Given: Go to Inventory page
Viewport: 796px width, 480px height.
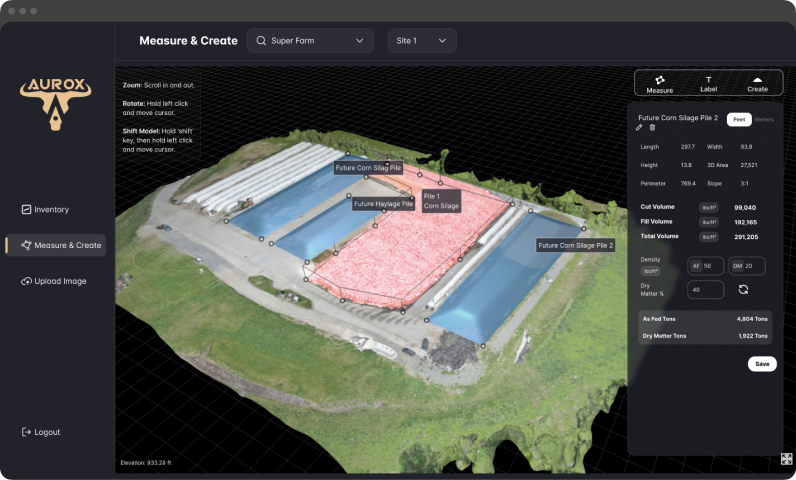Looking at the screenshot, I should coord(56,209).
